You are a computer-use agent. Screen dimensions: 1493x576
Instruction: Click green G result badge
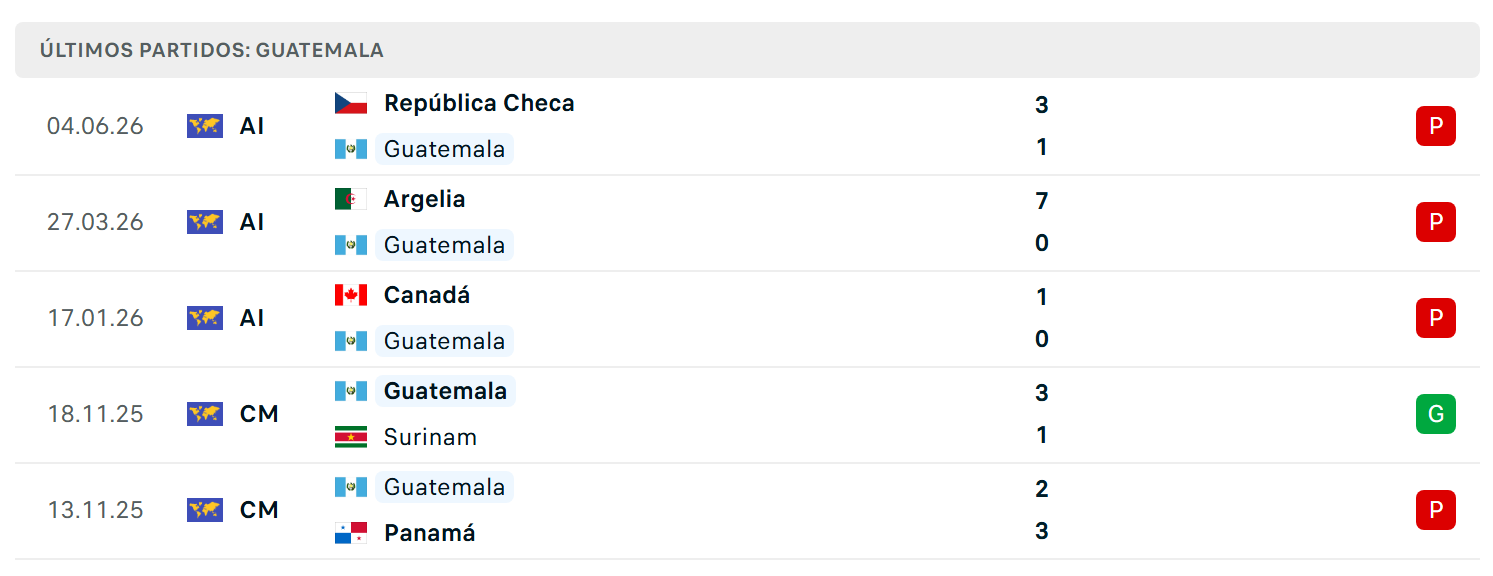click(1436, 414)
